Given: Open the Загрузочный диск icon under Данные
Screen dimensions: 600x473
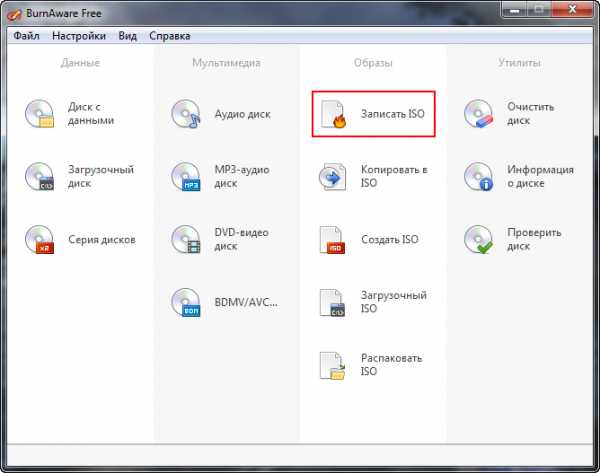Looking at the screenshot, I should click(x=39, y=176).
